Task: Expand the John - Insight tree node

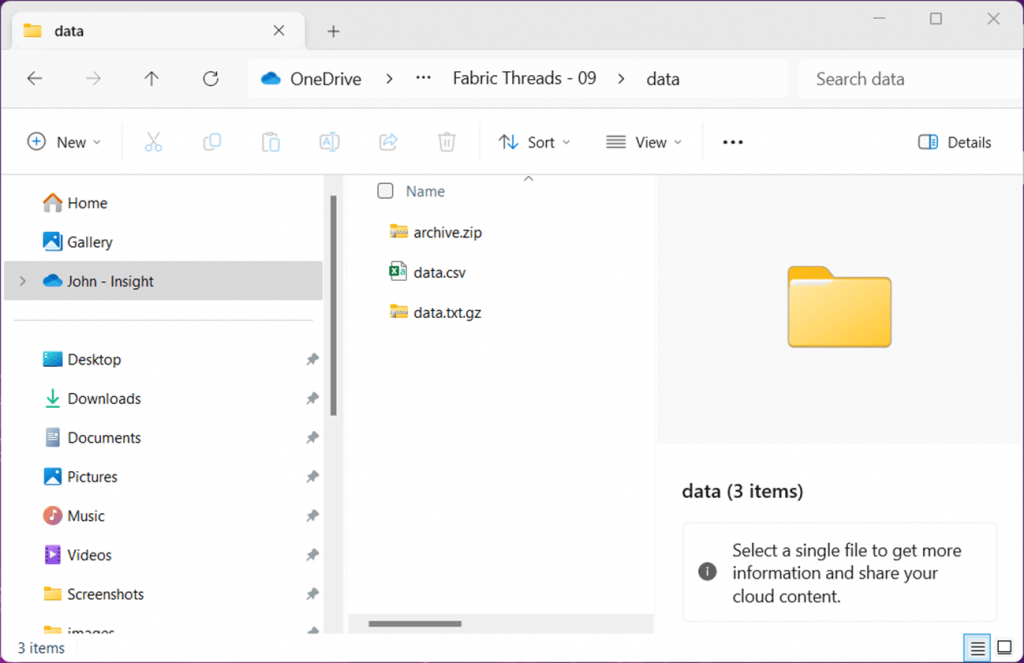Action: pos(23,282)
